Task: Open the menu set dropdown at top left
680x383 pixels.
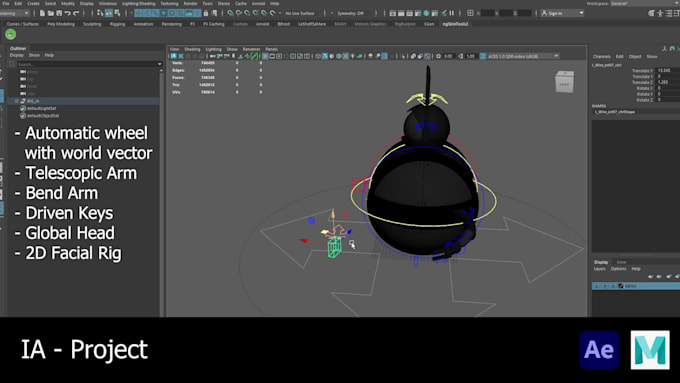Action: tap(14, 13)
